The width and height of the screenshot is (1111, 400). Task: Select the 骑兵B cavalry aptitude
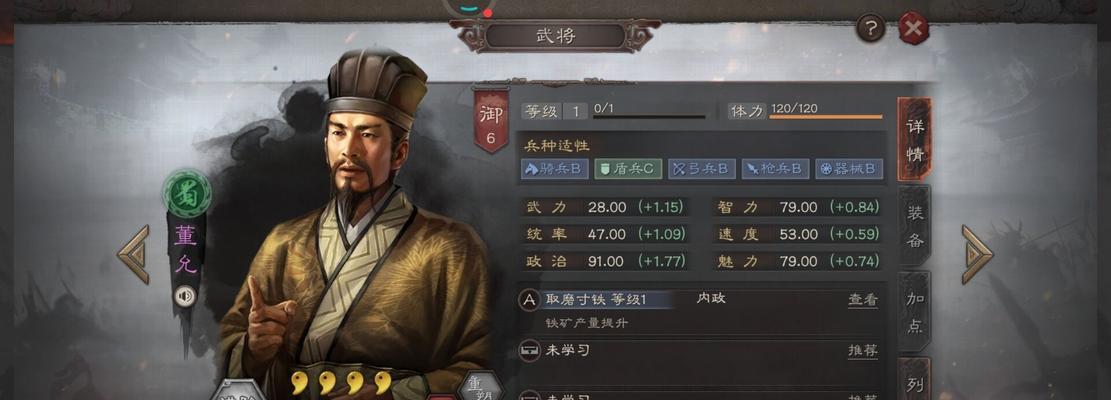pyautogui.click(x=555, y=168)
